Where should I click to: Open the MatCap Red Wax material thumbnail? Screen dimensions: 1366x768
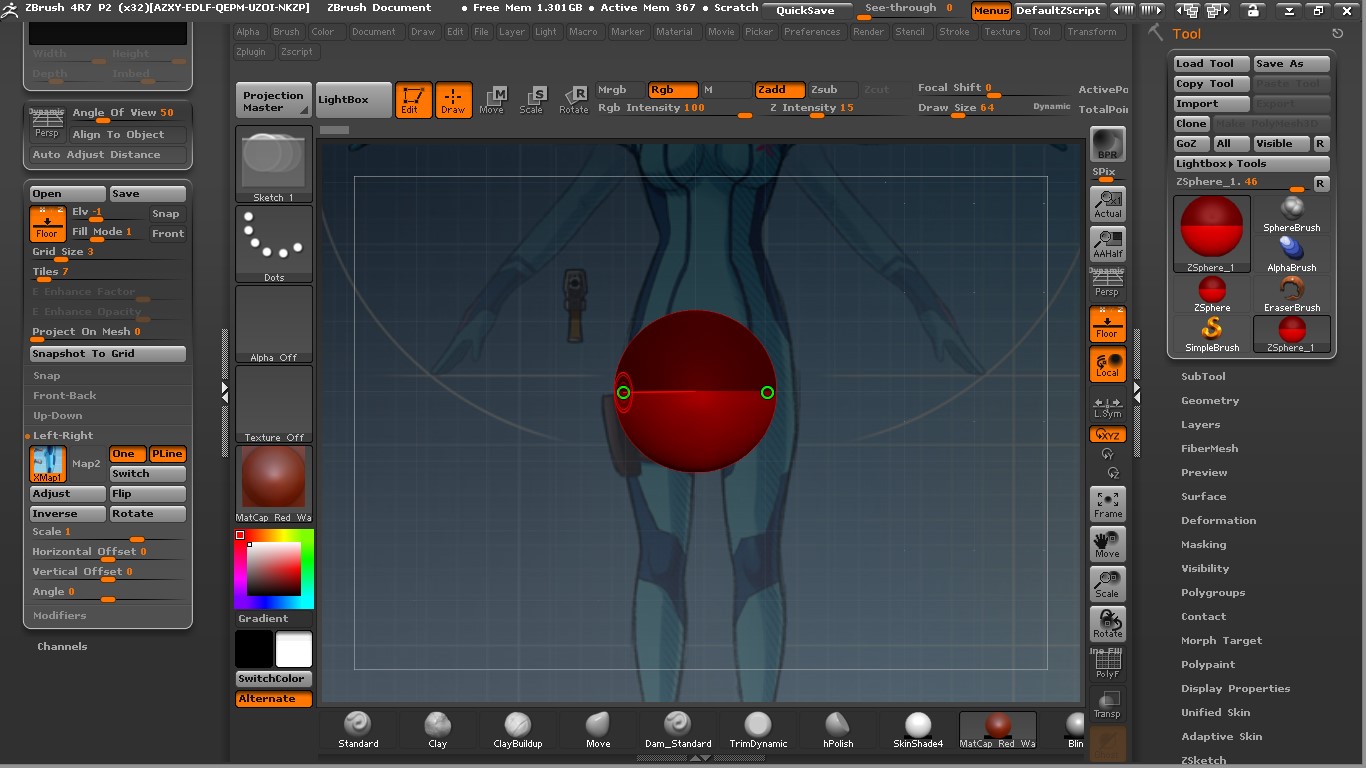(273, 479)
